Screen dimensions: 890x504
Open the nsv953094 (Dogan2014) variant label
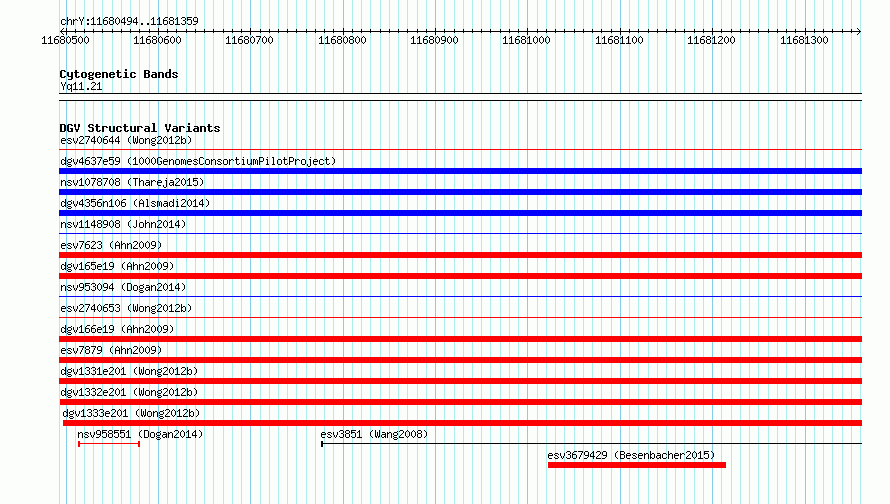pyautogui.click(x=123, y=287)
